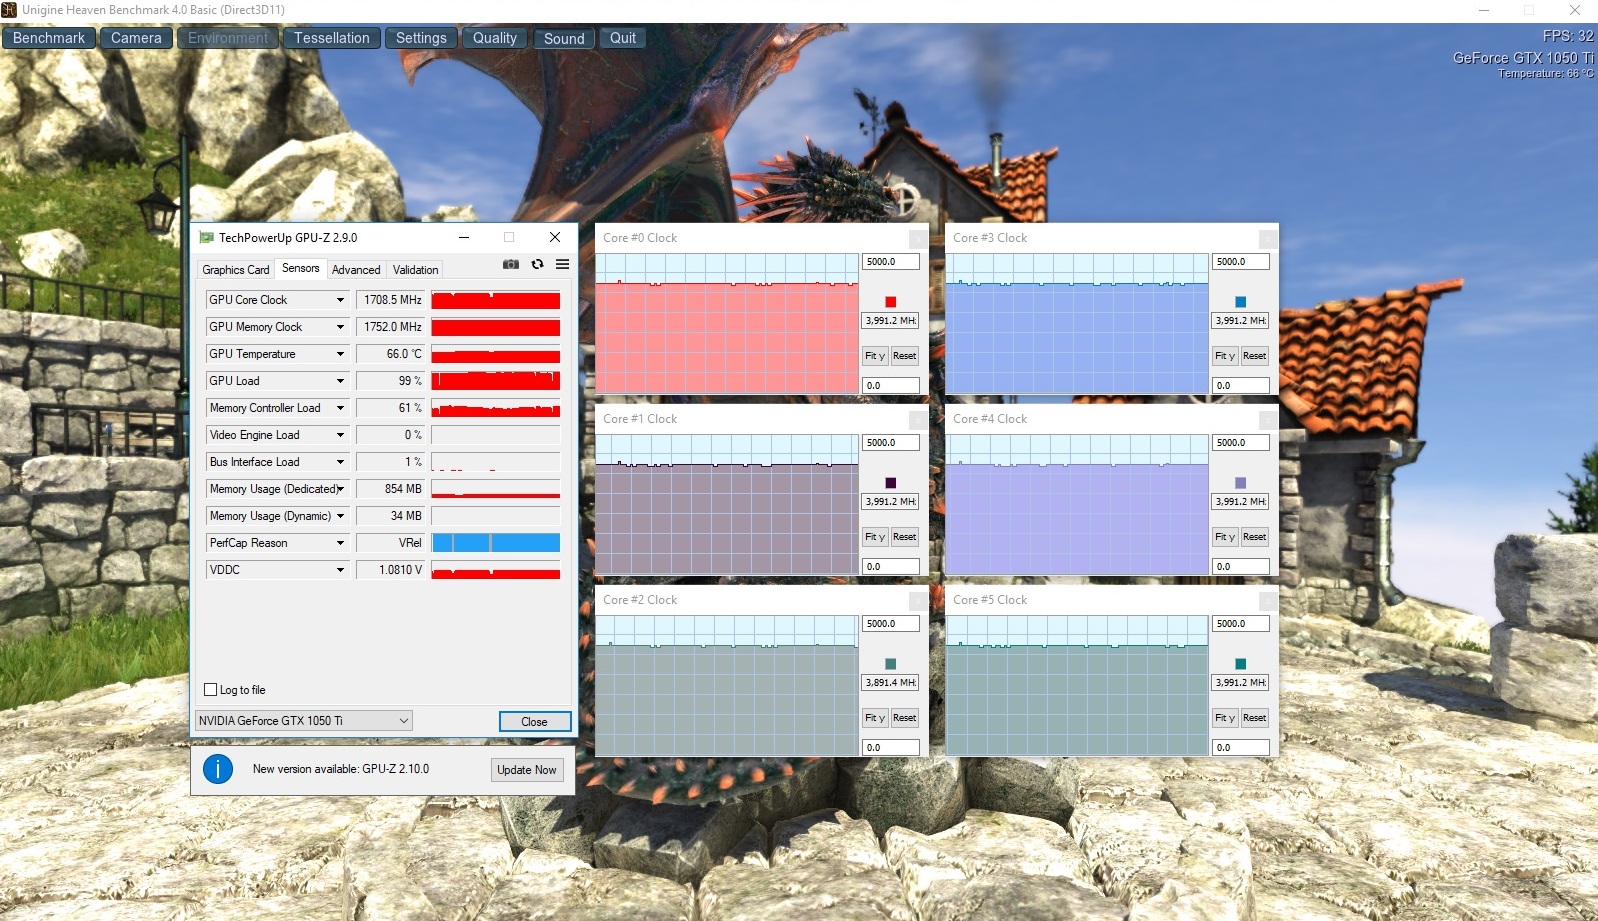The image size is (1598, 921).
Task: Expand the PerfCap Reason sensor dropdown
Action: click(340, 543)
